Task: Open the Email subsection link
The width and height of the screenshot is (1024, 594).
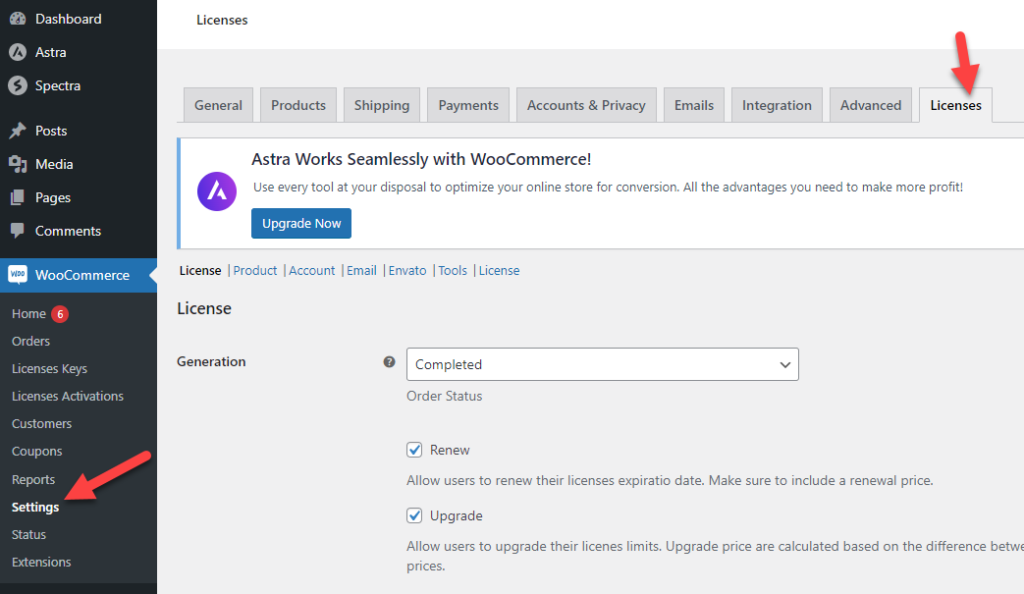Action: [361, 270]
